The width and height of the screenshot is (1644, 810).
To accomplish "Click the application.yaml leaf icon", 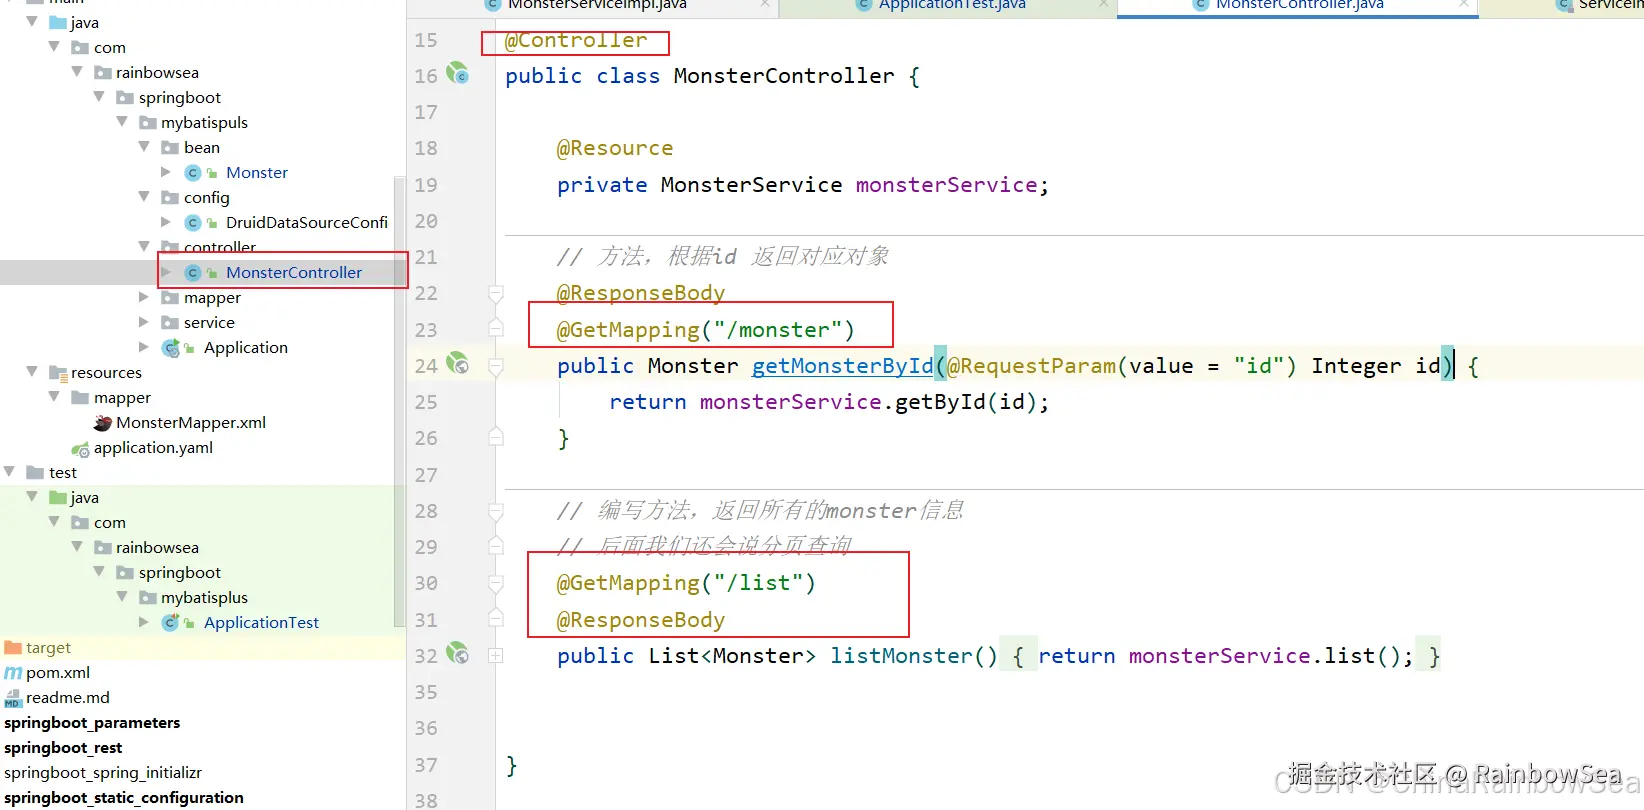I will [x=81, y=448].
